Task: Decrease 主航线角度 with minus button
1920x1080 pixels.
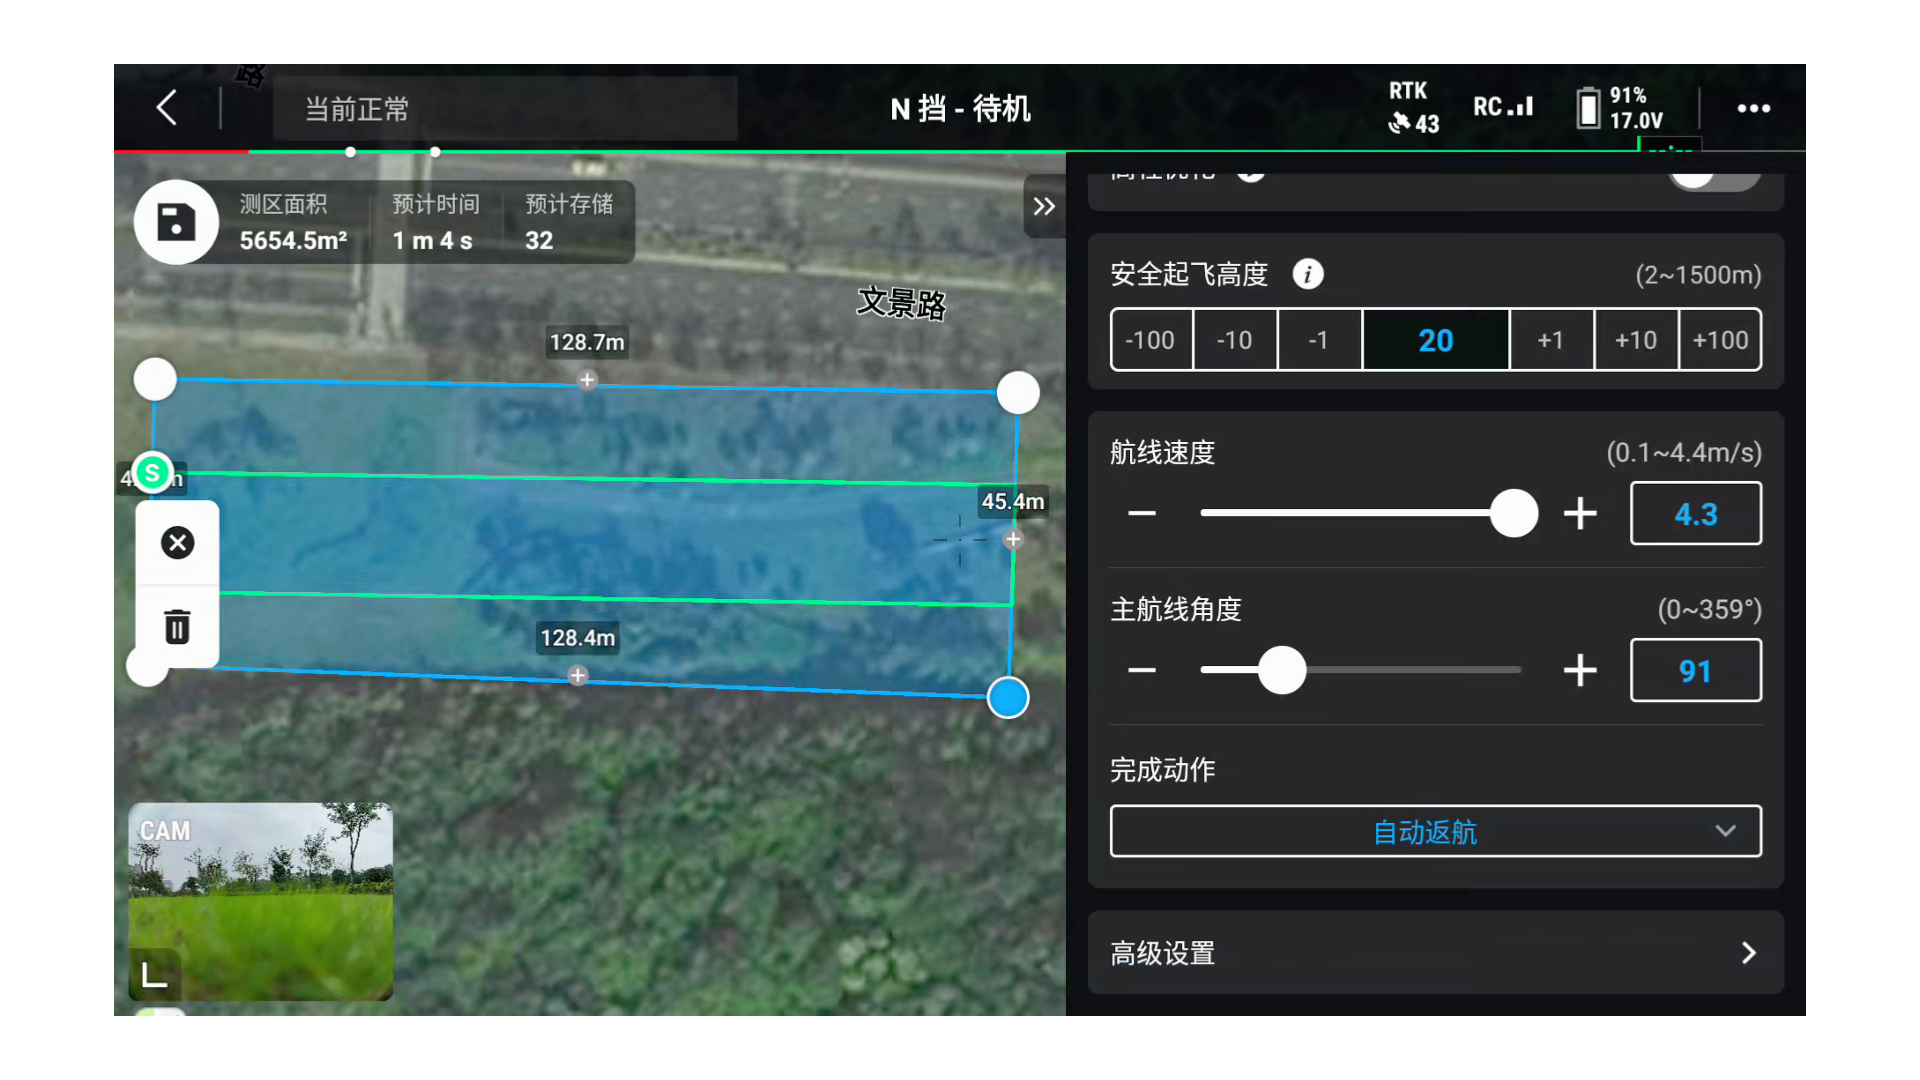Action: click(1142, 670)
